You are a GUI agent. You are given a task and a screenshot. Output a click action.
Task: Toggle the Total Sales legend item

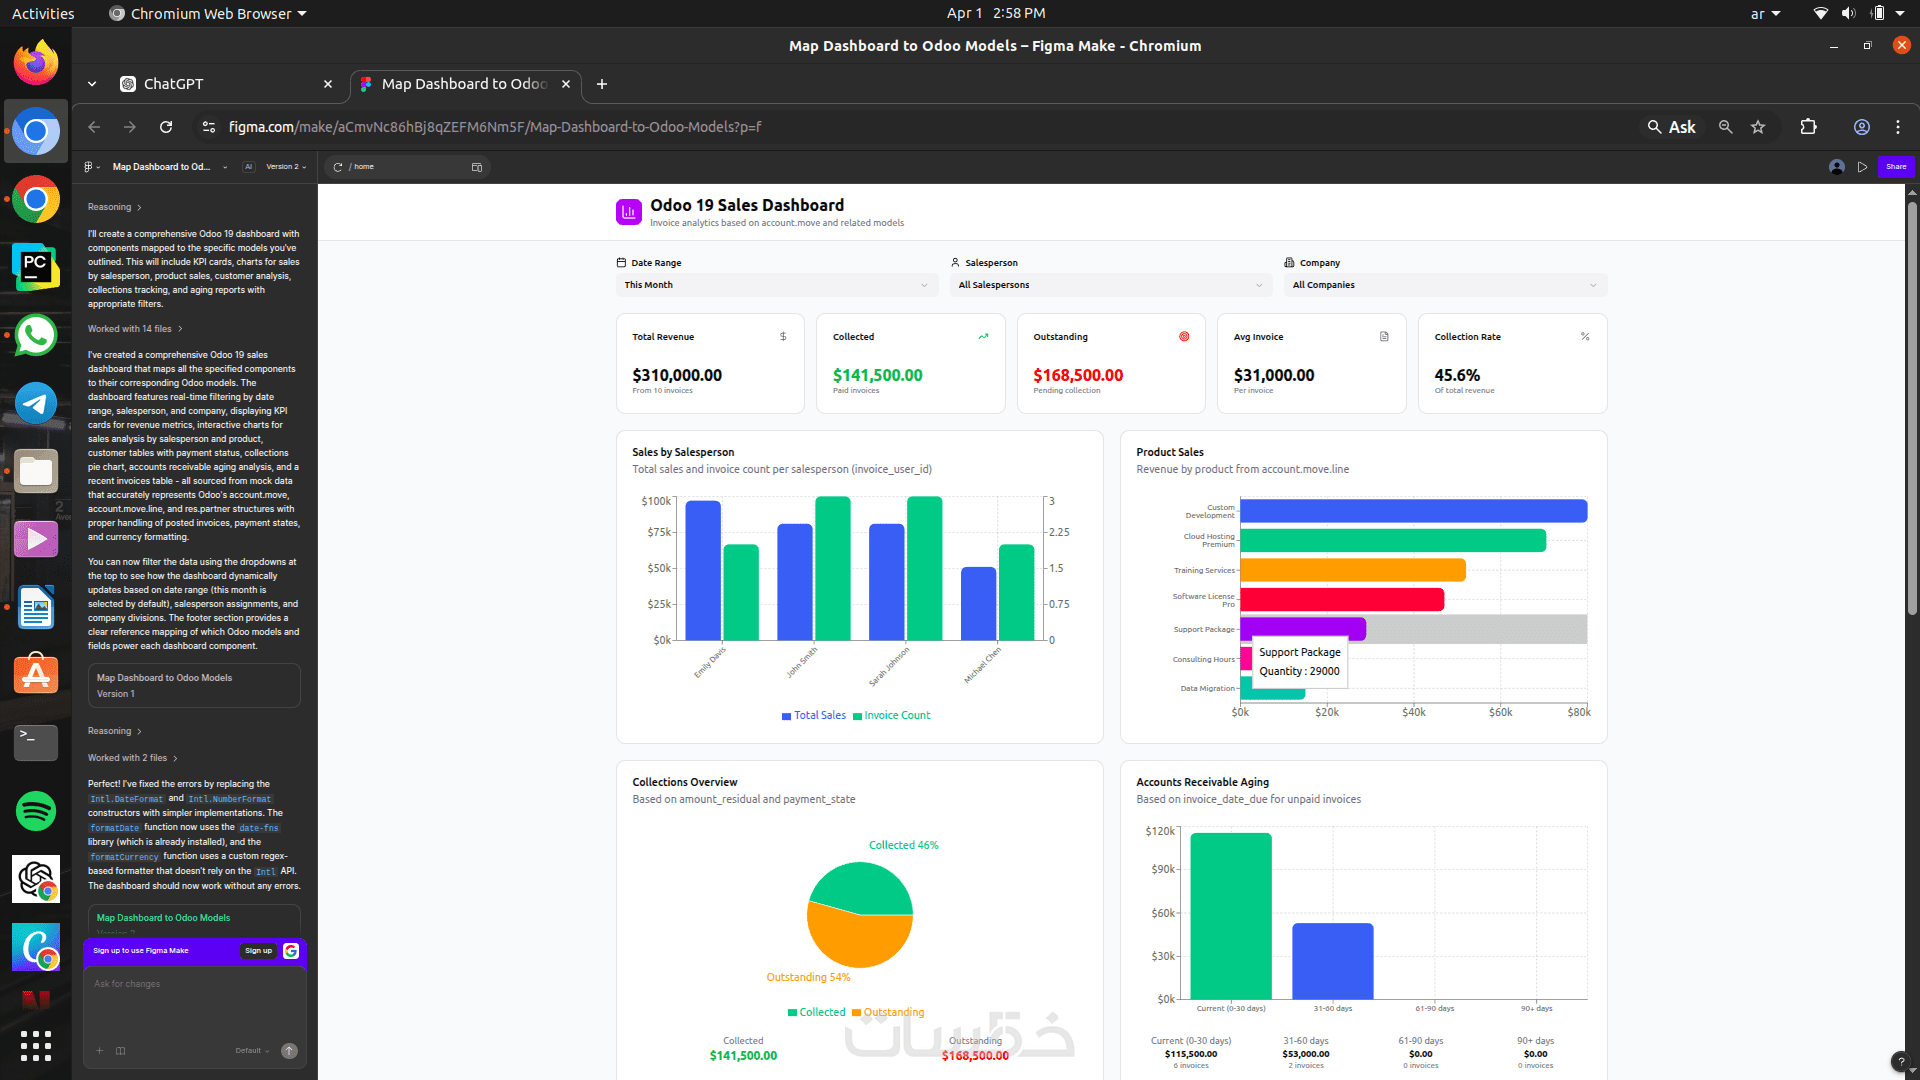coord(813,716)
